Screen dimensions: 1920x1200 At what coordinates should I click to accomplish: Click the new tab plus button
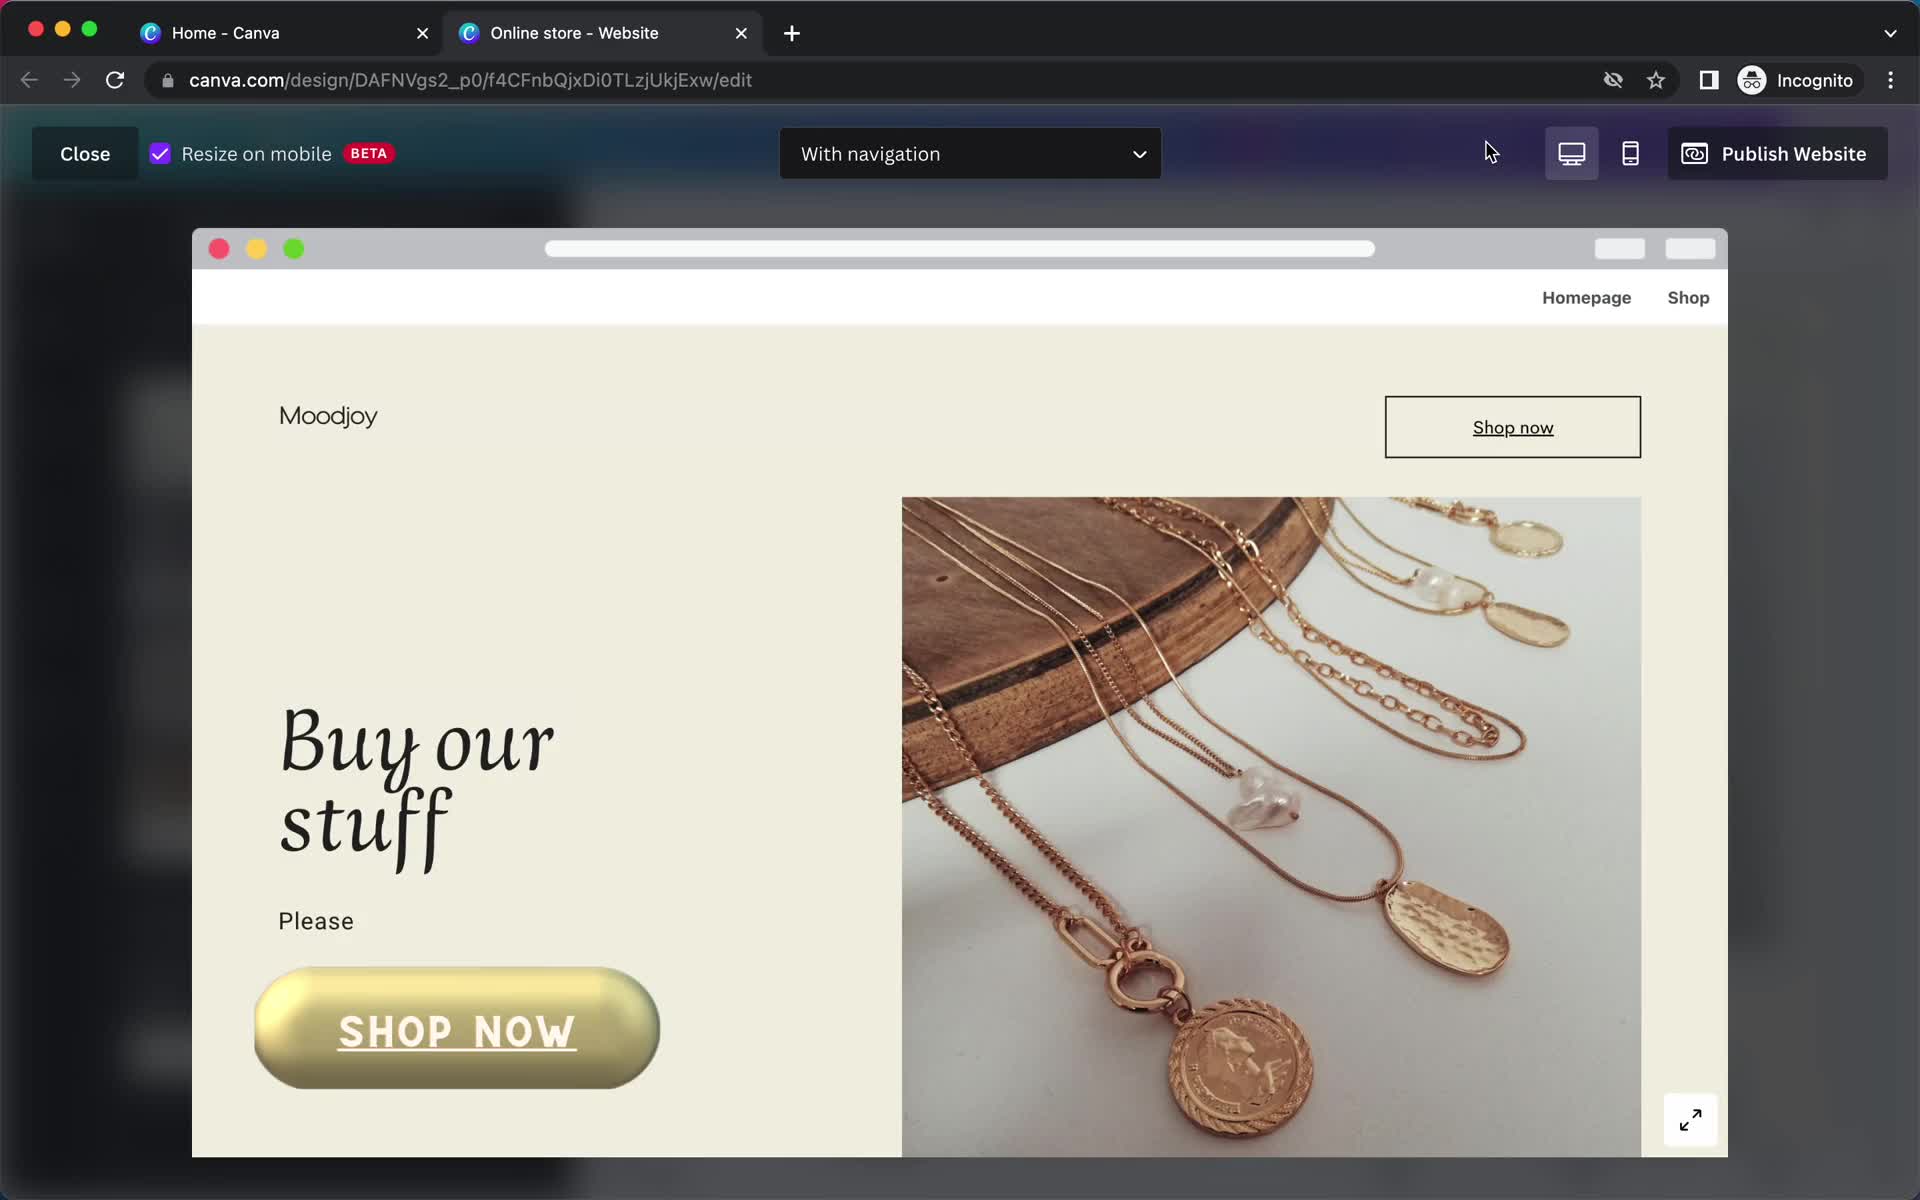pyautogui.click(x=792, y=30)
